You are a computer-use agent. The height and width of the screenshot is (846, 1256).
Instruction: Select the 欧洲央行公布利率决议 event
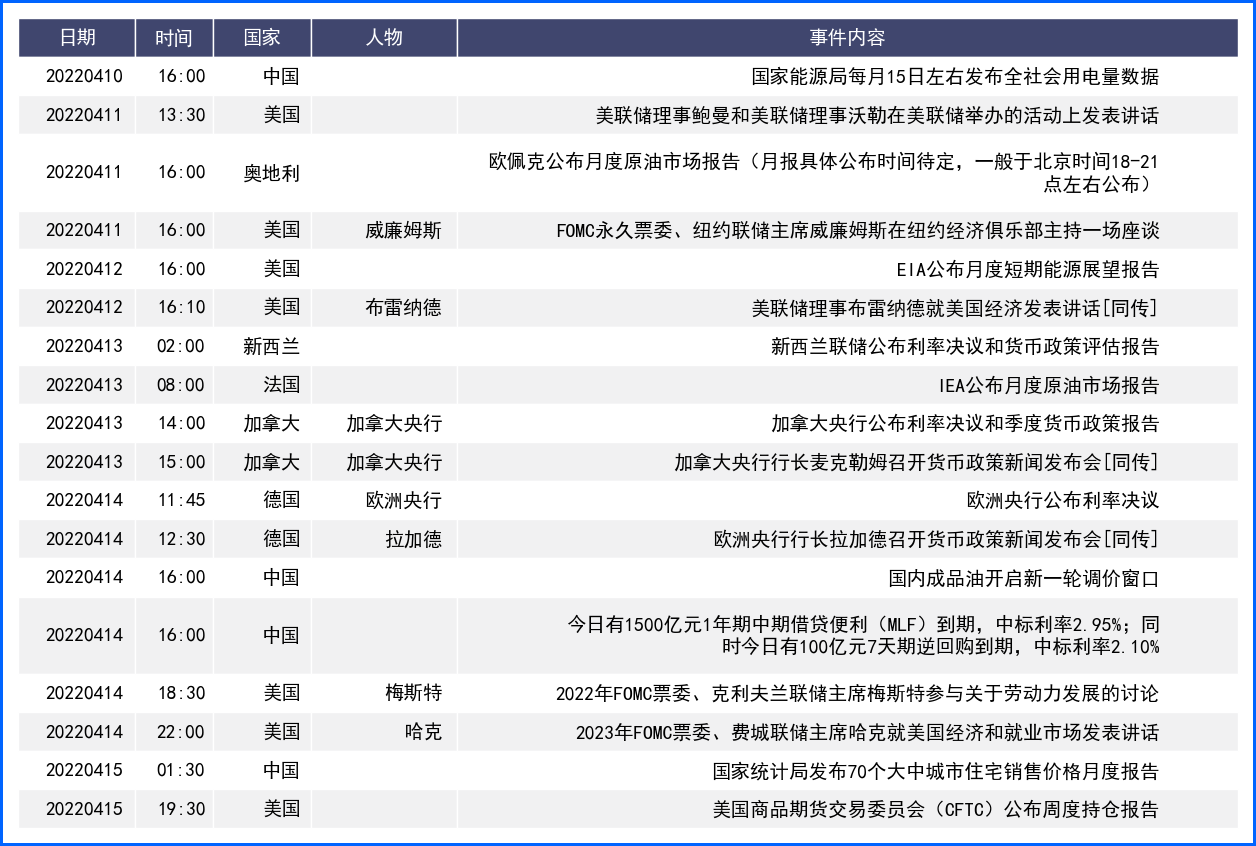pyautogui.click(x=1063, y=500)
